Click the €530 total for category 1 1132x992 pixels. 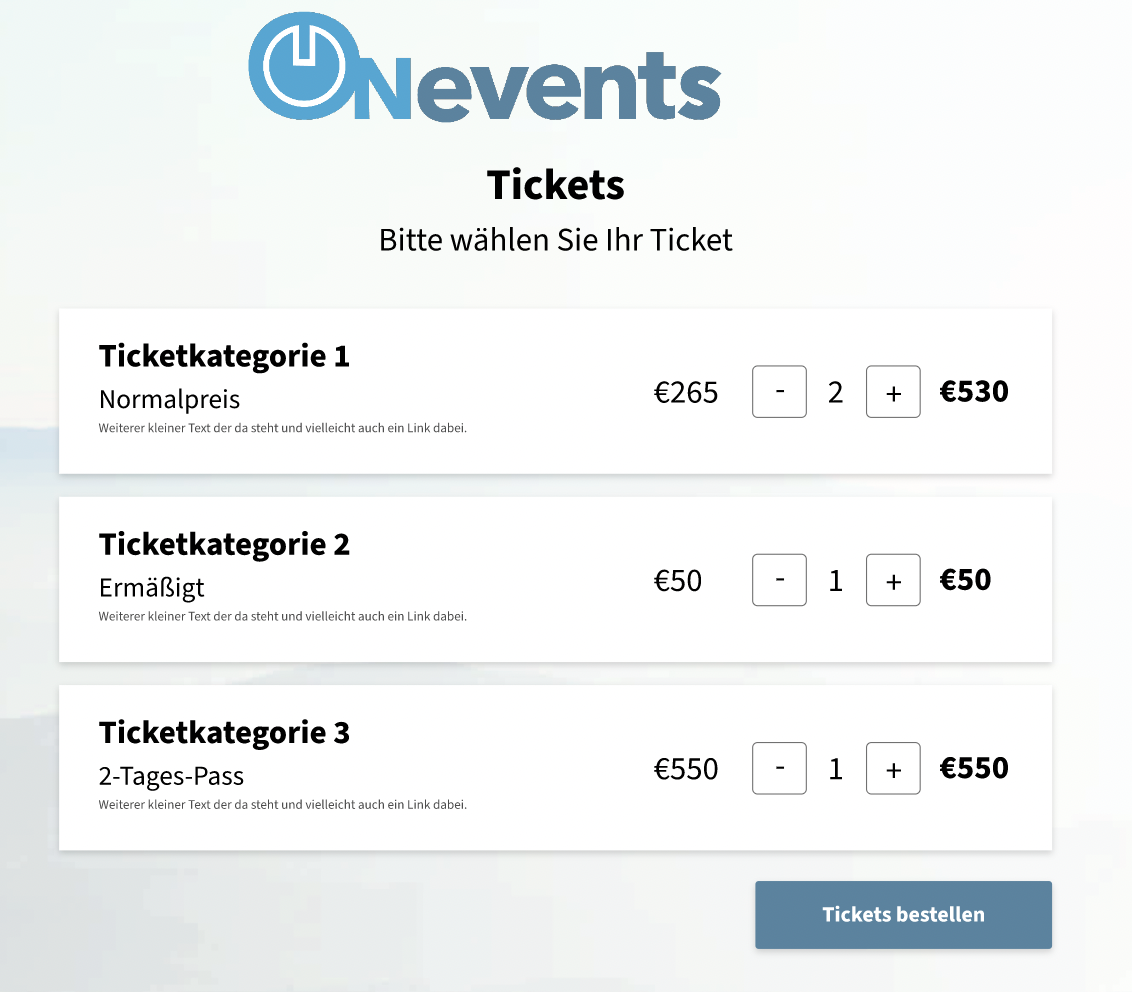[973, 391]
